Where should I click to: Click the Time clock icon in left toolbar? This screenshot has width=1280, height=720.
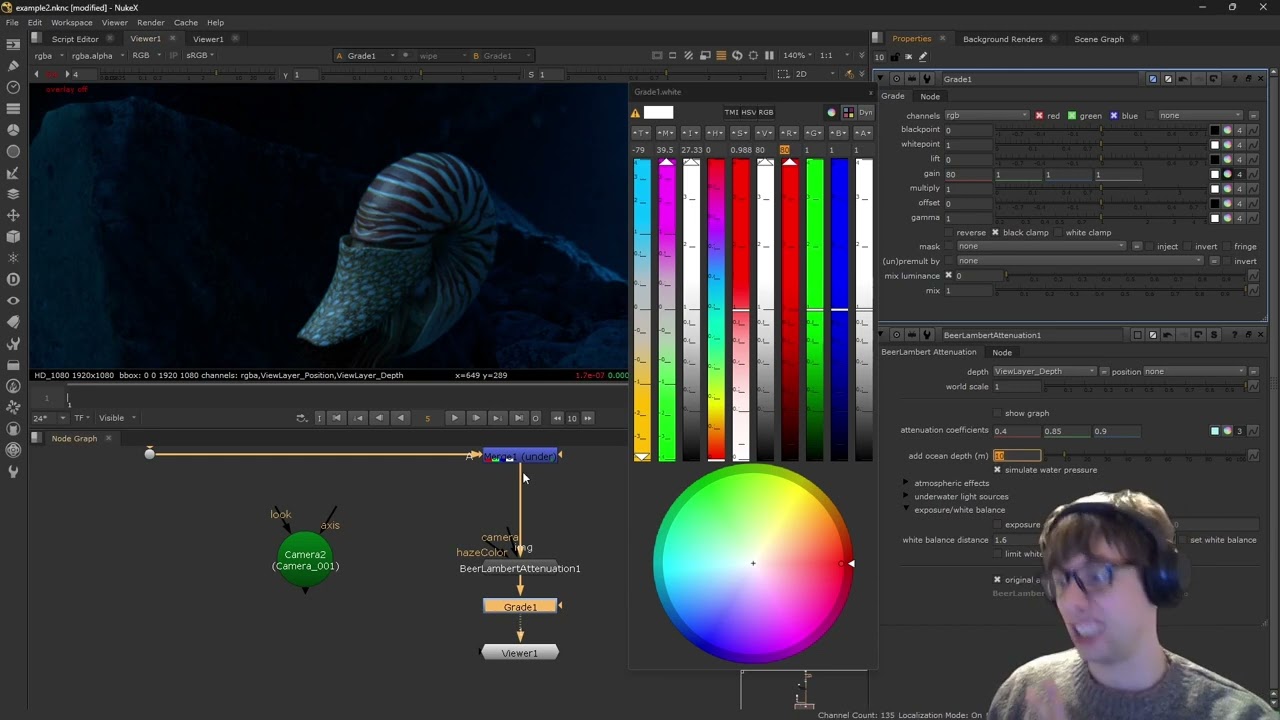pyautogui.click(x=13, y=87)
